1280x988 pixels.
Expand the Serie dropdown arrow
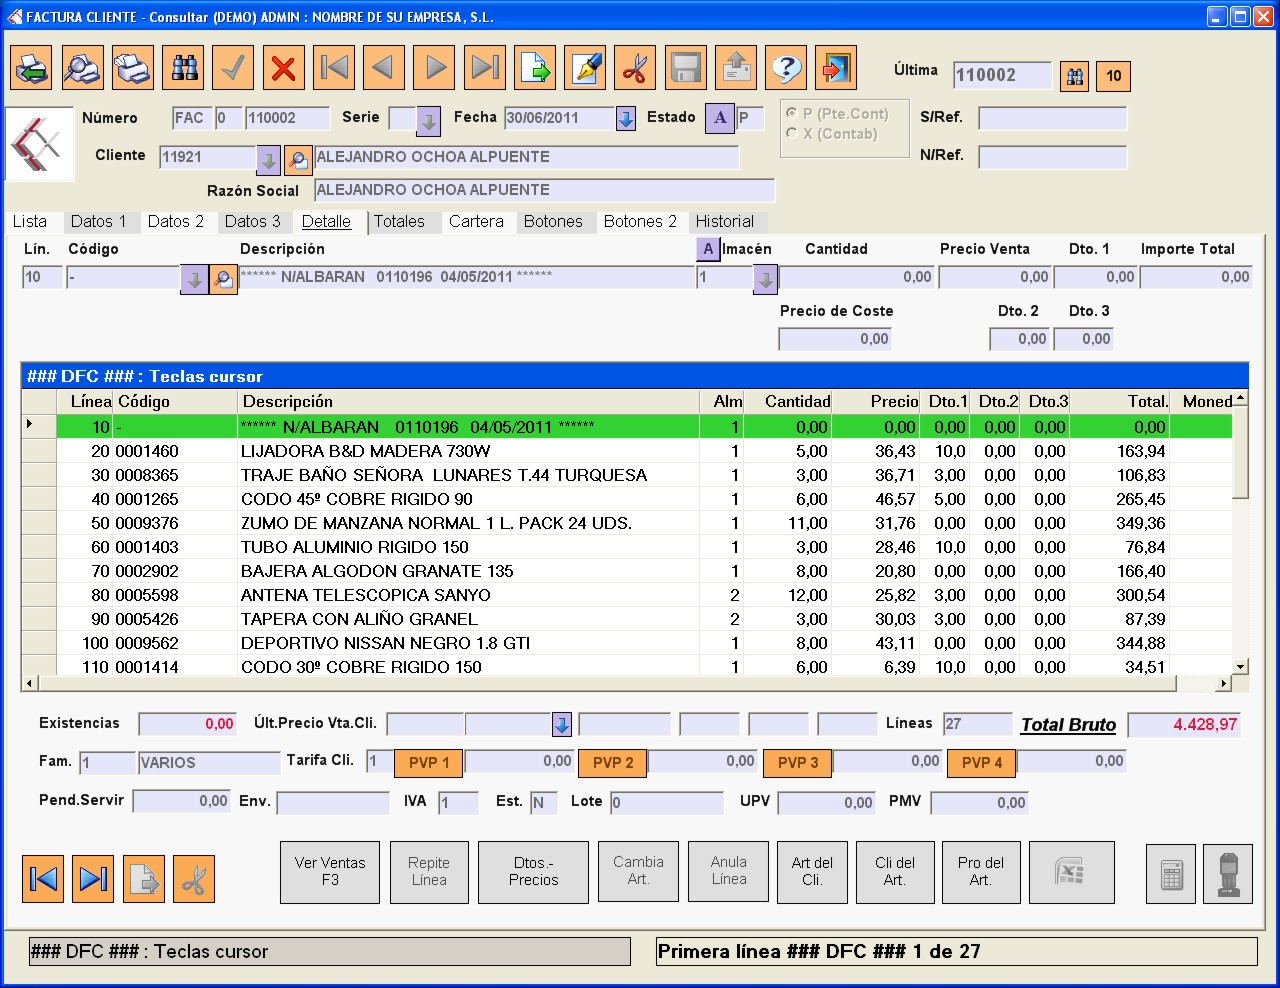point(428,121)
